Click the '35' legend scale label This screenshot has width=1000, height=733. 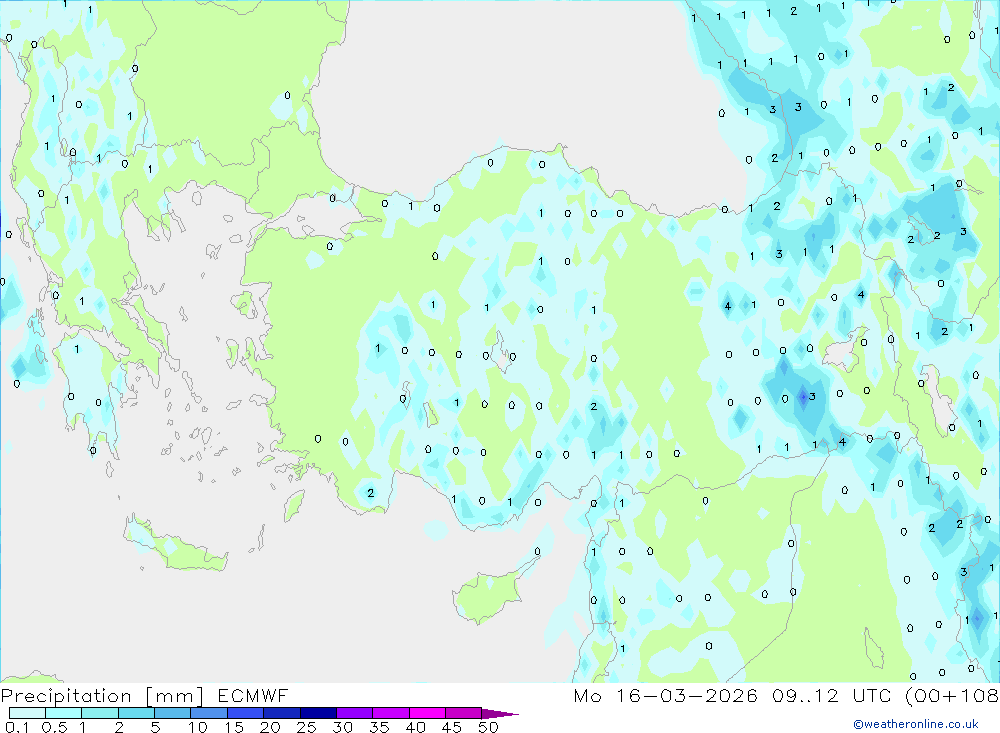379,727
